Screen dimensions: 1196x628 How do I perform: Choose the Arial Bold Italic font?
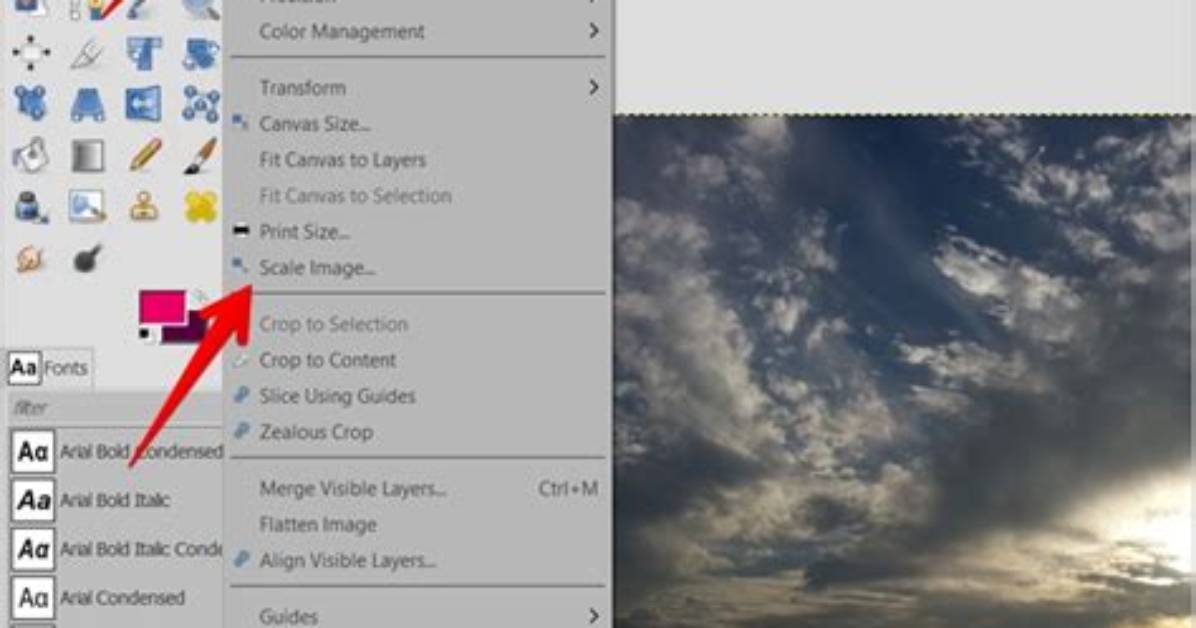(x=117, y=500)
